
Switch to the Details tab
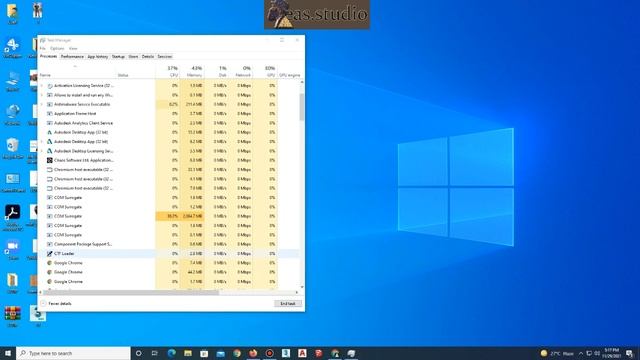148,57
